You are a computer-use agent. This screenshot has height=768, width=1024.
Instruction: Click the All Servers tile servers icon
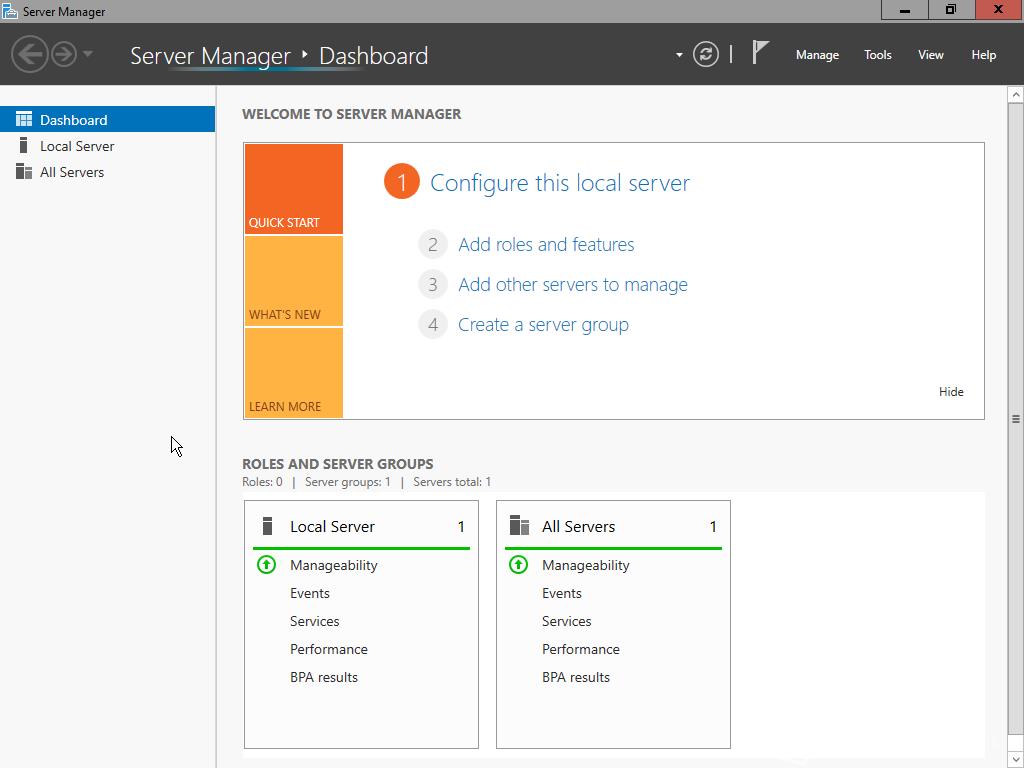pyautogui.click(x=519, y=525)
